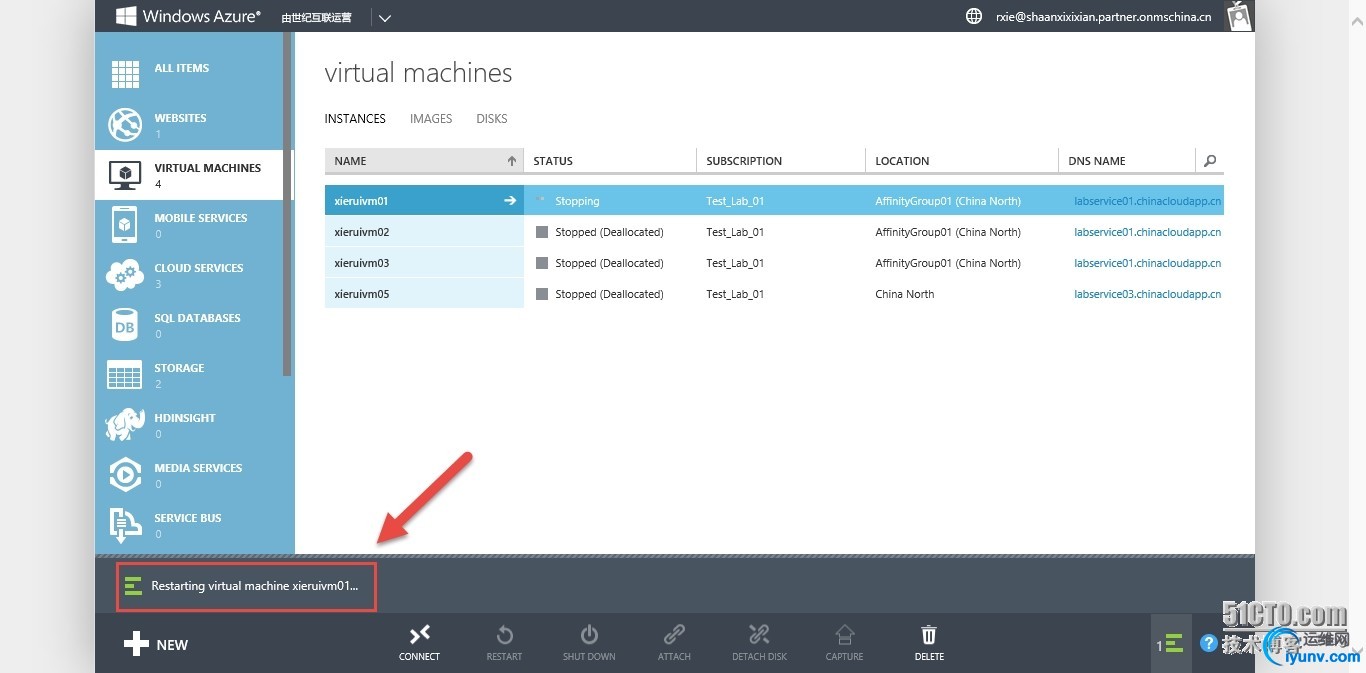The width and height of the screenshot is (1366, 673).
Task: Switch to Disks tab
Action: coord(492,118)
